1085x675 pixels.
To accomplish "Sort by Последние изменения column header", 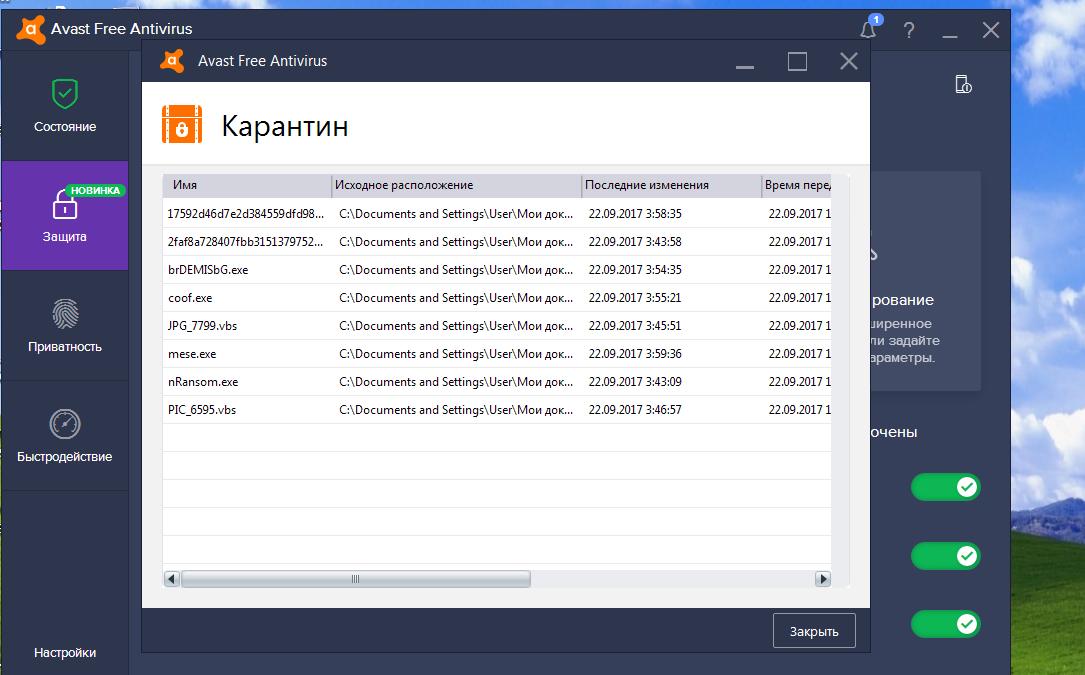I will pos(670,185).
